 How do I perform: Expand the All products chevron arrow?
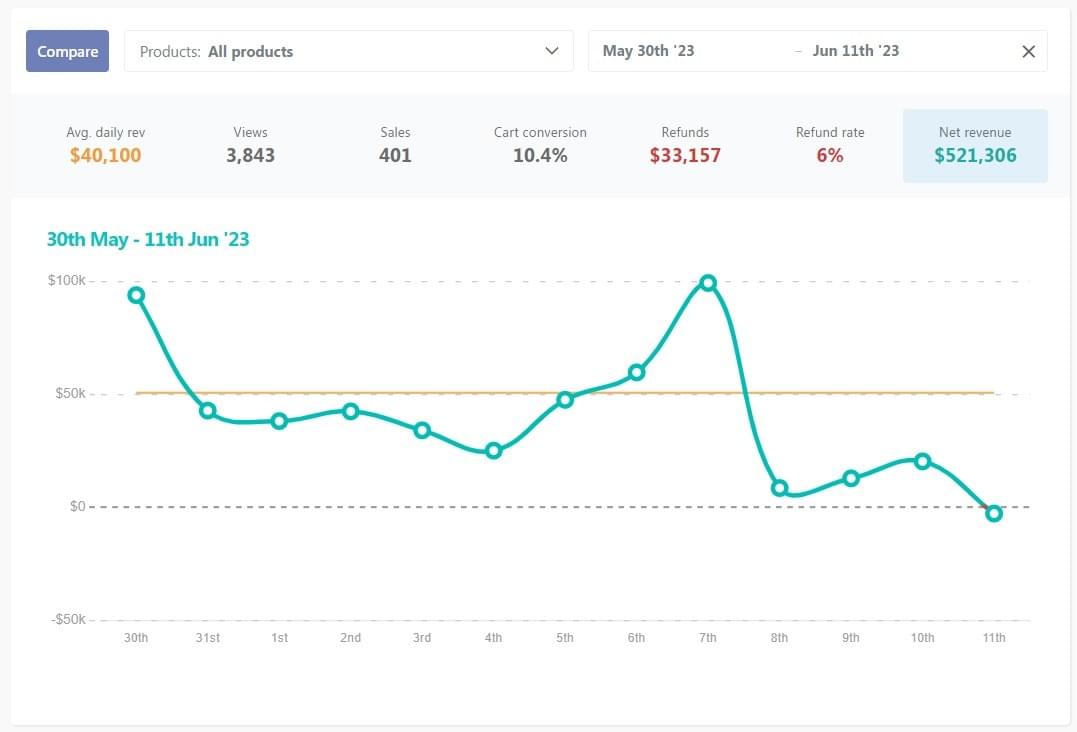tap(551, 51)
